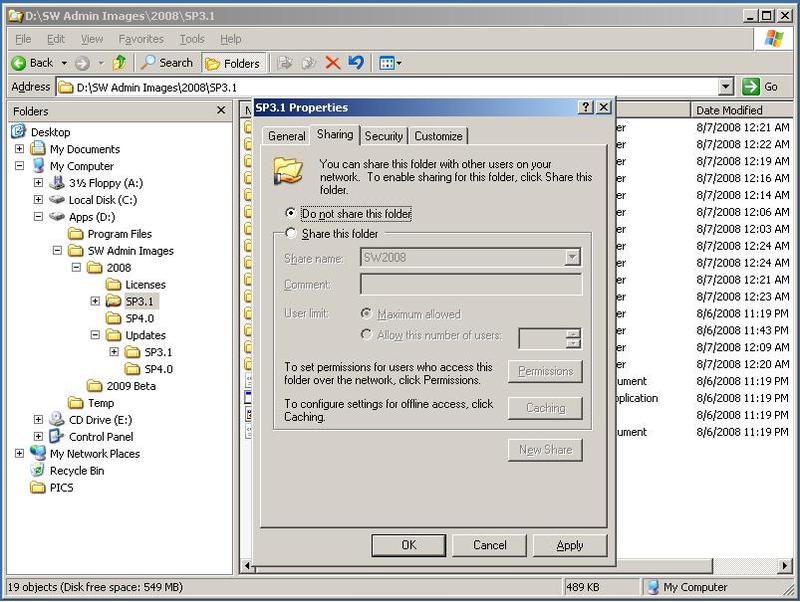The image size is (800, 602).
Task: Open the File menu
Action: tap(23, 39)
